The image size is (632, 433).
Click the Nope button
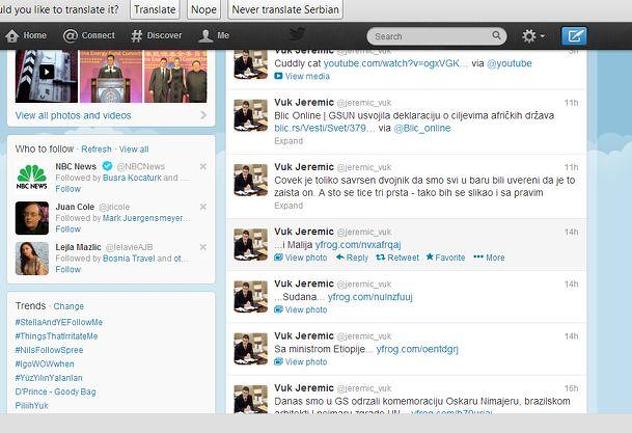(x=204, y=10)
